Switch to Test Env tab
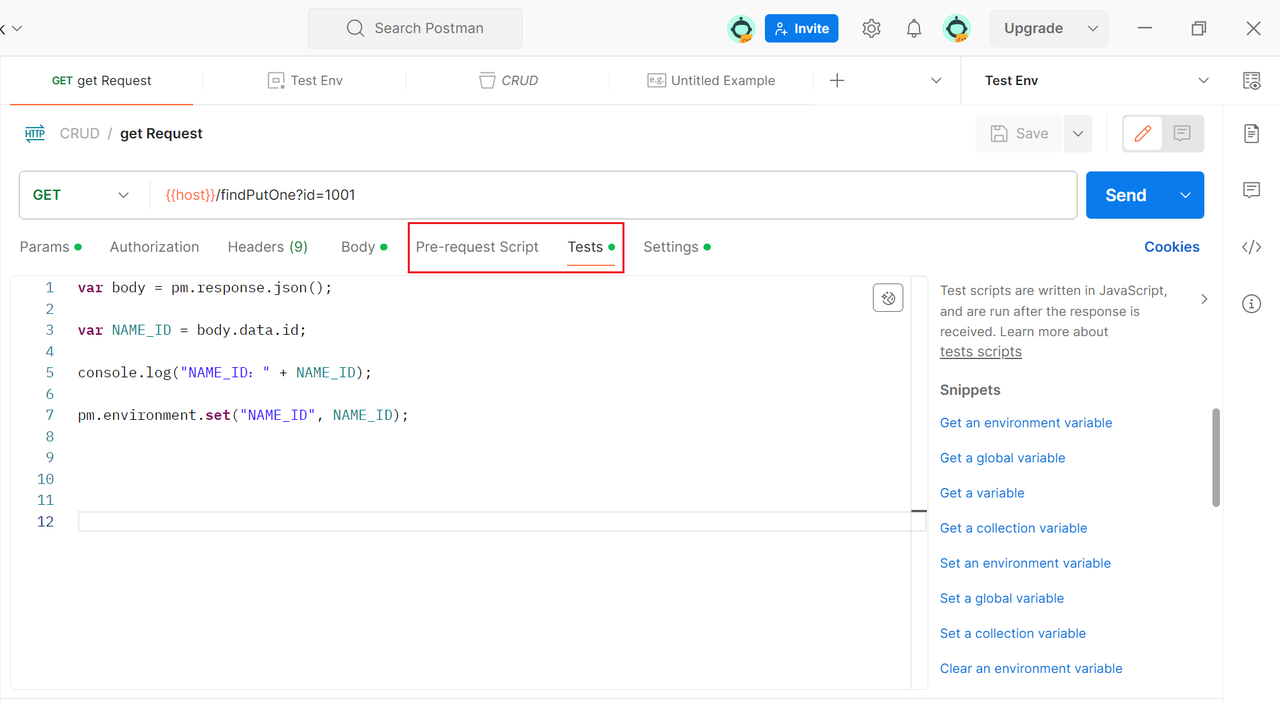This screenshot has height=704, width=1280. pos(305,80)
